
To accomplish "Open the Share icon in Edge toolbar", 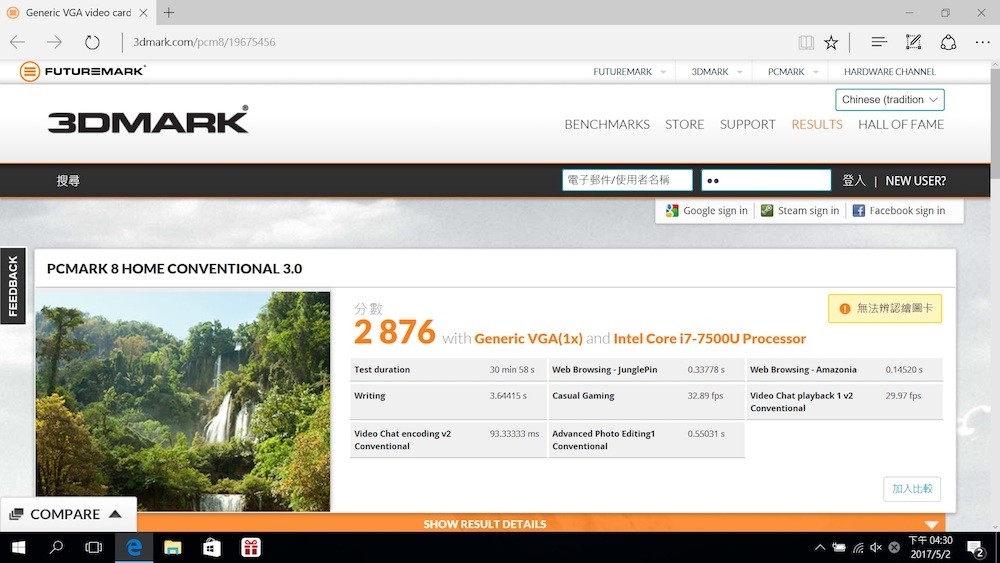I will (948, 42).
